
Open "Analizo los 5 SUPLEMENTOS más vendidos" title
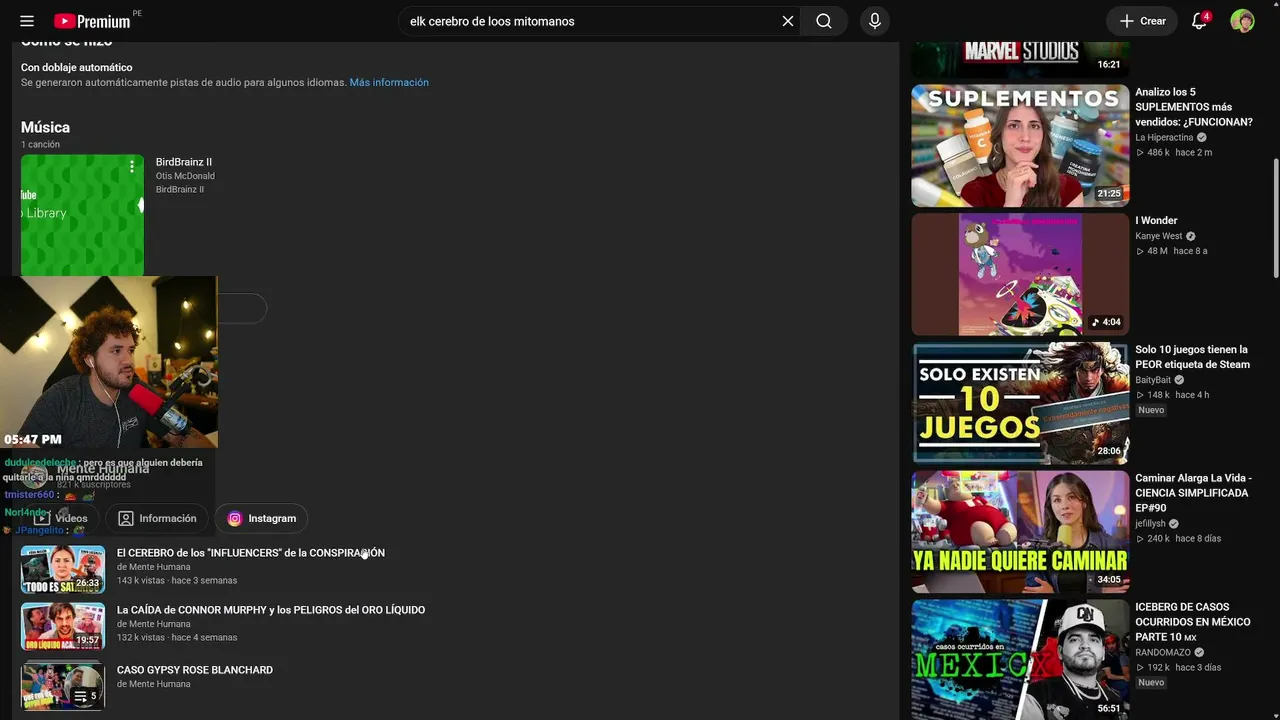[x=1194, y=107]
